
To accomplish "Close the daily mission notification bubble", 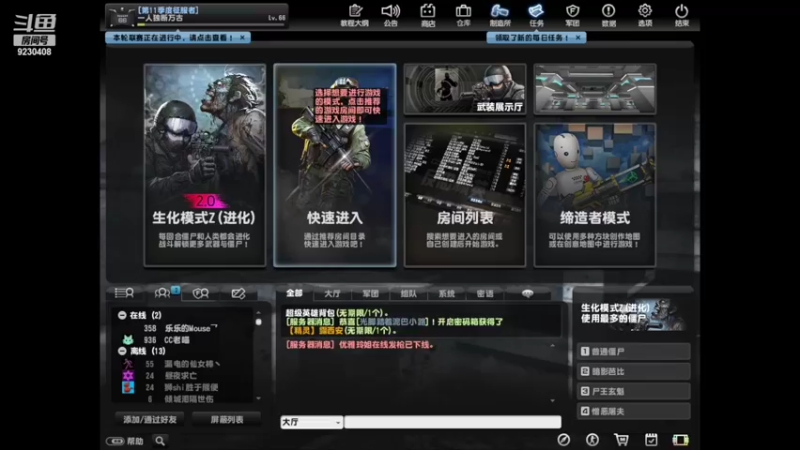I will 578,38.
